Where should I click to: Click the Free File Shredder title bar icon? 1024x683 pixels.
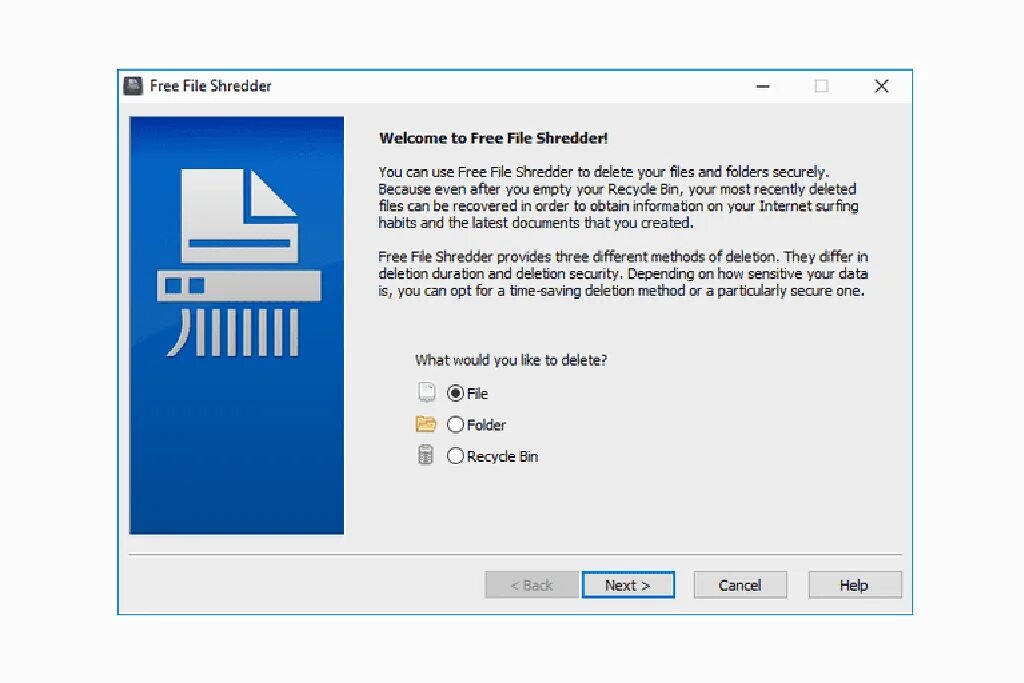(133, 86)
